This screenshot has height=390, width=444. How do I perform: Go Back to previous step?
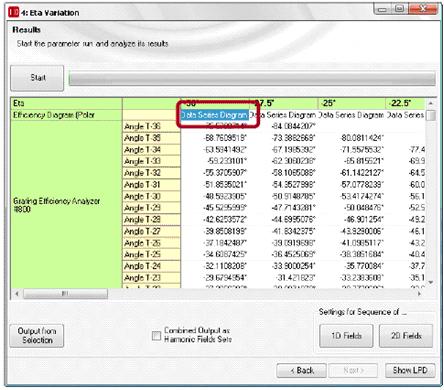[301, 370]
